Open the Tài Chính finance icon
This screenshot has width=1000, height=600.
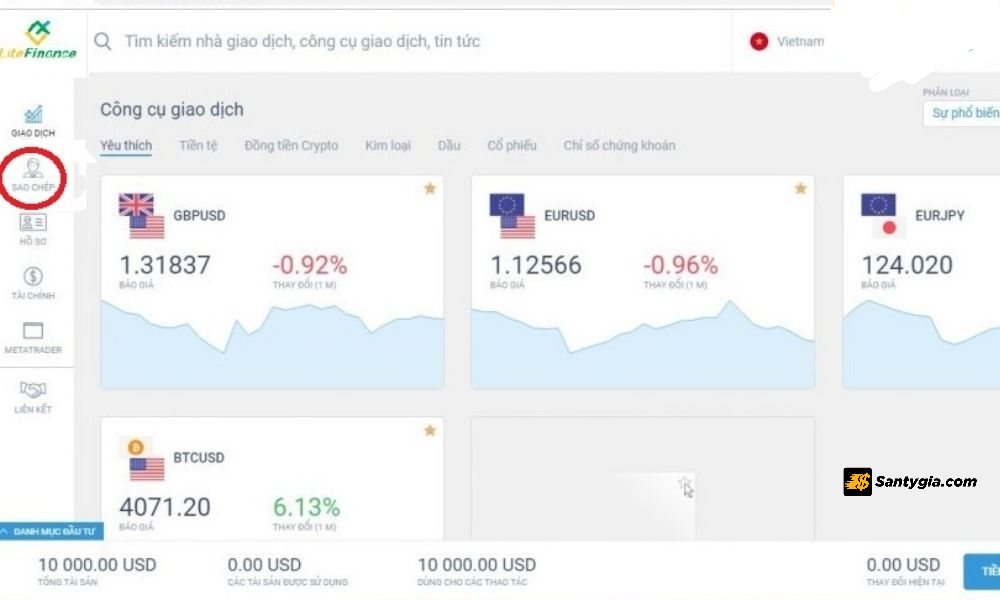pyautogui.click(x=33, y=278)
